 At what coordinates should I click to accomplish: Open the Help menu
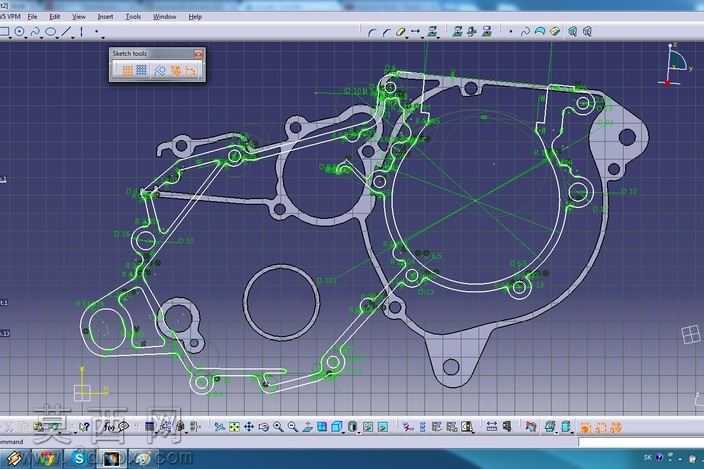(x=195, y=17)
